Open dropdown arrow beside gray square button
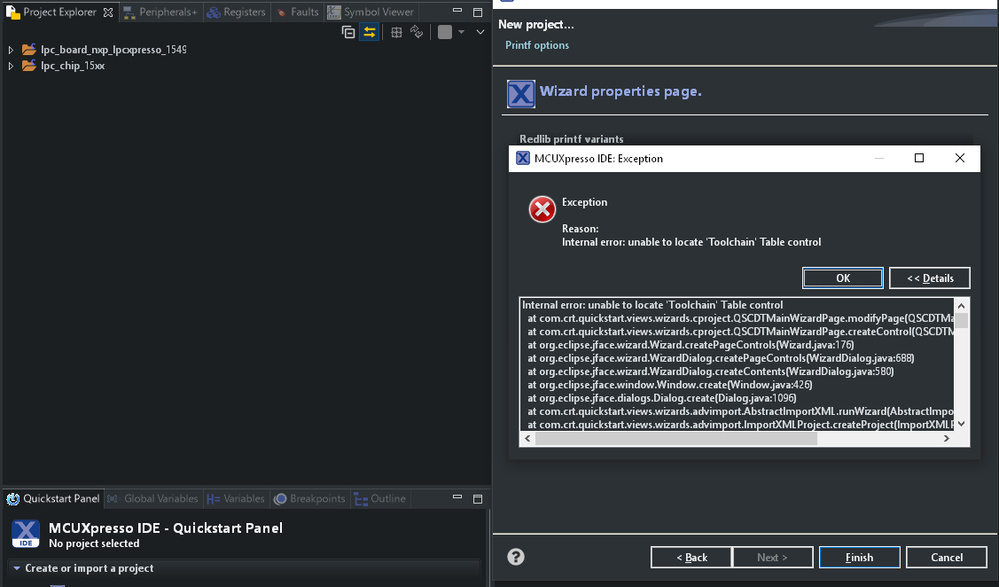The image size is (999, 587). click(461, 32)
